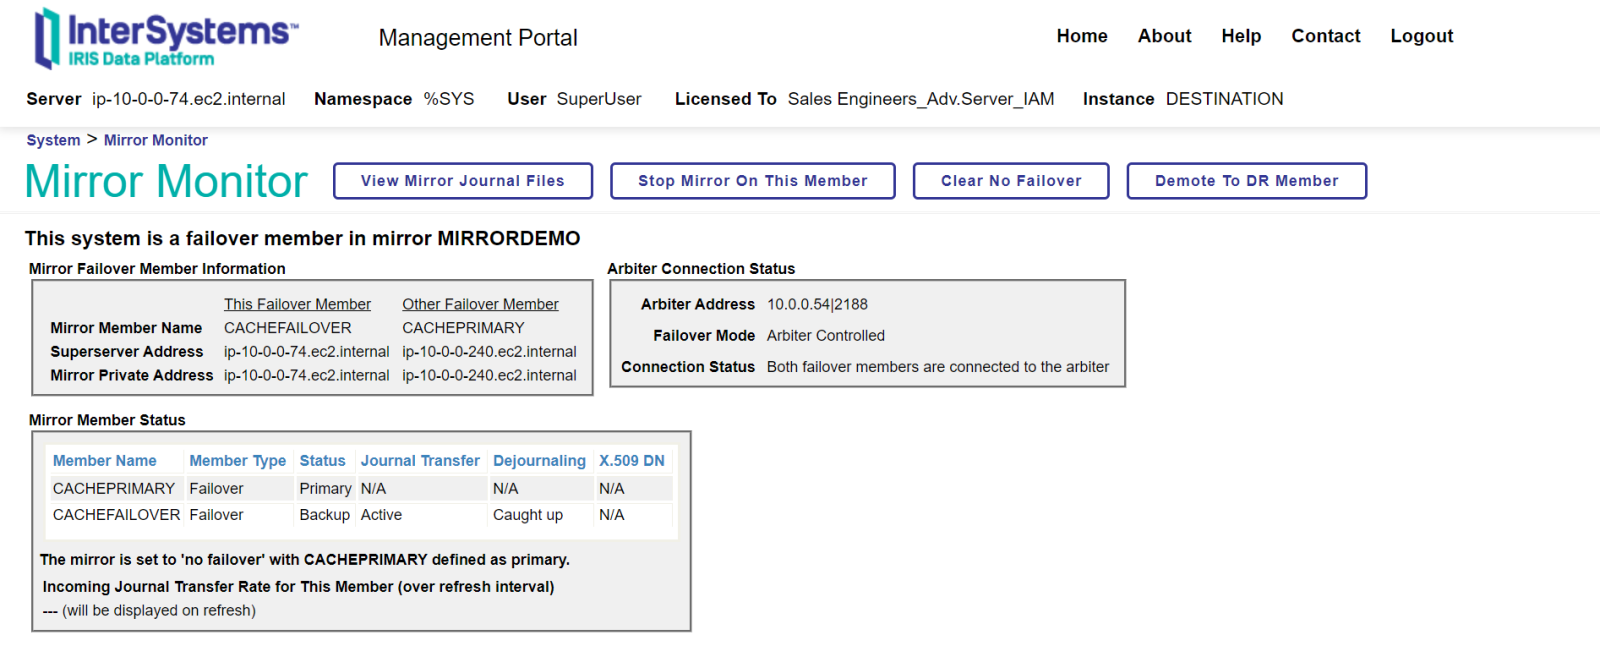This screenshot has height=646, width=1600.
Task: Select the CACHEPRIMARY row in status table
Action: pyautogui.click(x=114, y=489)
